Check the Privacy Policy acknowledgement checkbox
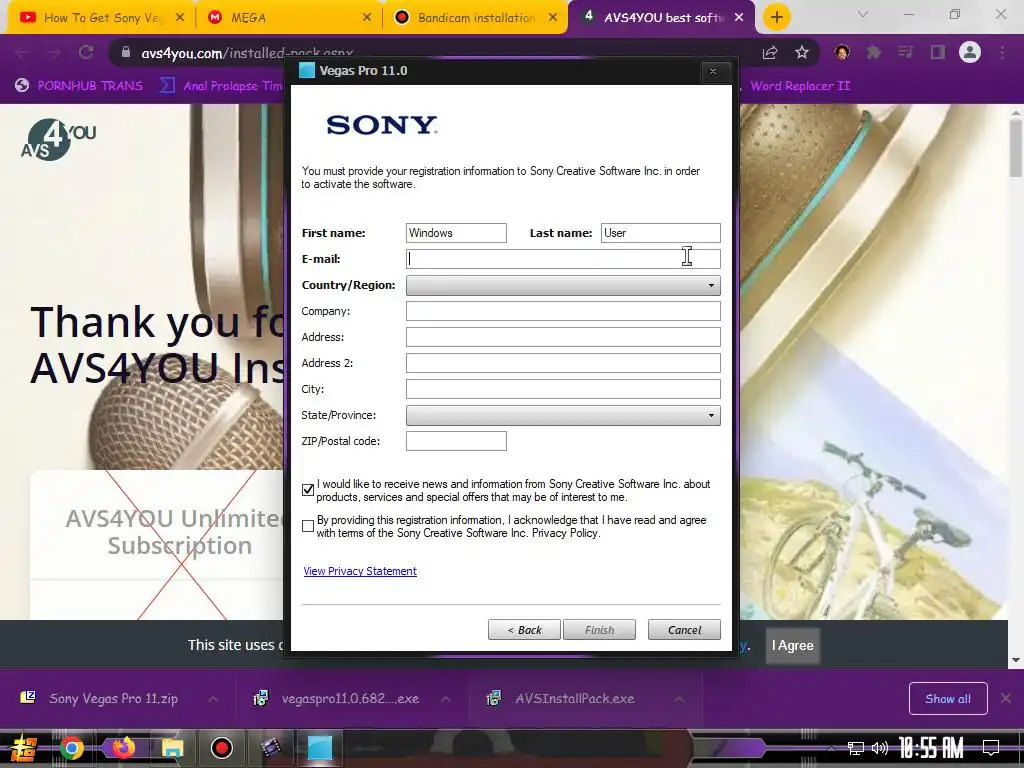This screenshot has height=768, width=1024. pyautogui.click(x=308, y=526)
